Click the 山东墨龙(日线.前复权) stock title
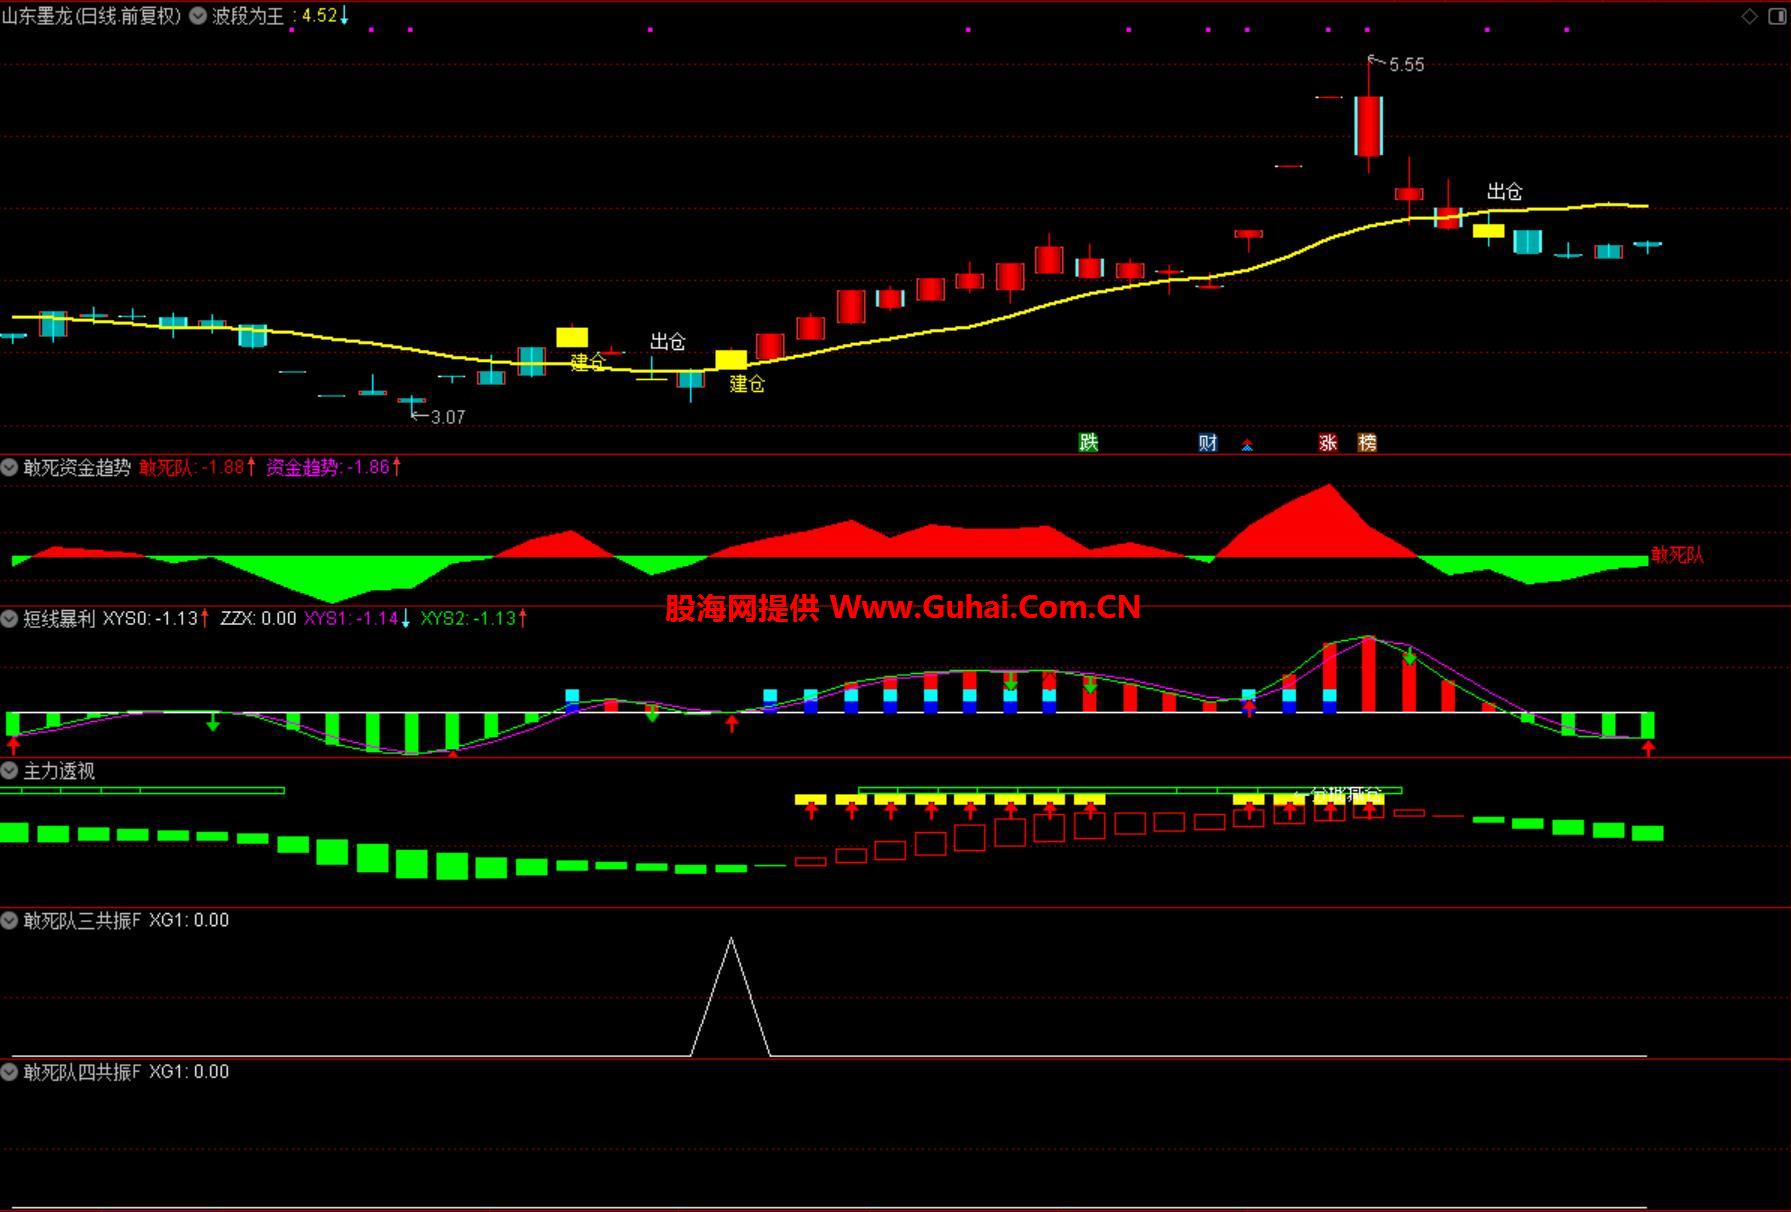Screen dimensions: 1791x1212 [x=91, y=16]
